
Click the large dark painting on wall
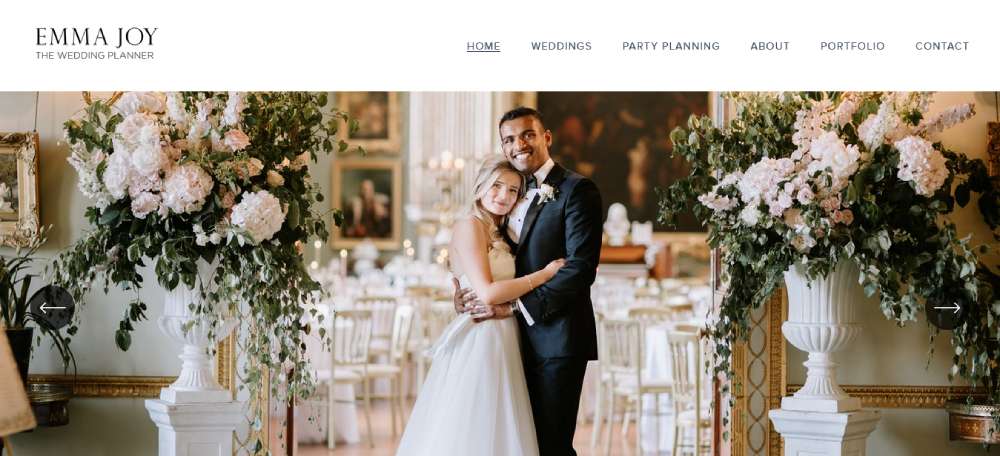coord(623,161)
